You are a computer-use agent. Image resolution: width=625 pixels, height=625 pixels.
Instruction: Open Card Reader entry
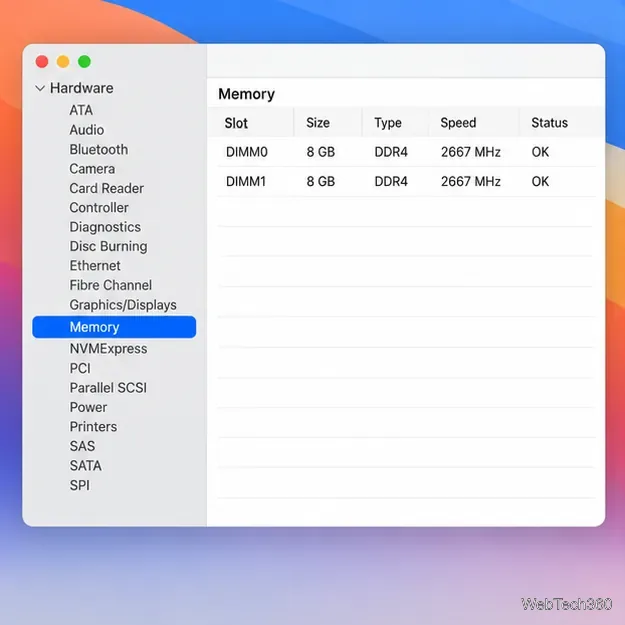106,188
